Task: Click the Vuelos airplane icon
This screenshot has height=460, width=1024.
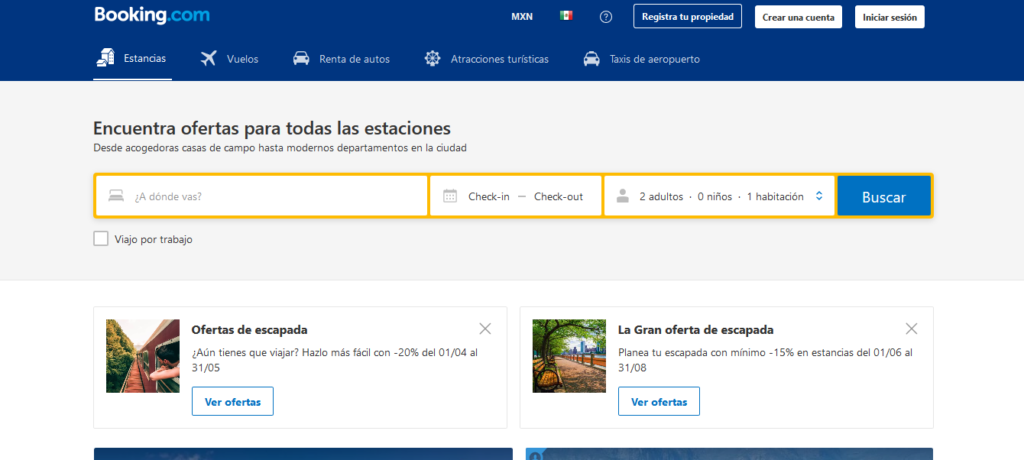Action: click(x=208, y=59)
